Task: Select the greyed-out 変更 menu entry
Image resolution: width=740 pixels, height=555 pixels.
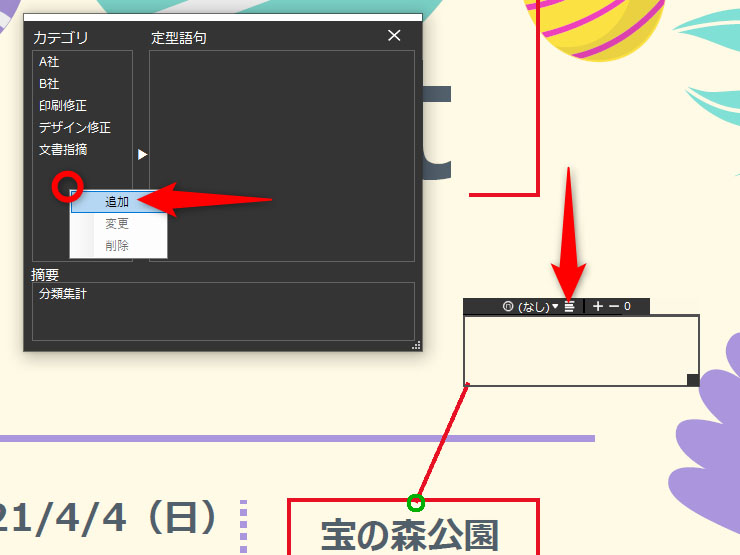Action: [x=118, y=223]
